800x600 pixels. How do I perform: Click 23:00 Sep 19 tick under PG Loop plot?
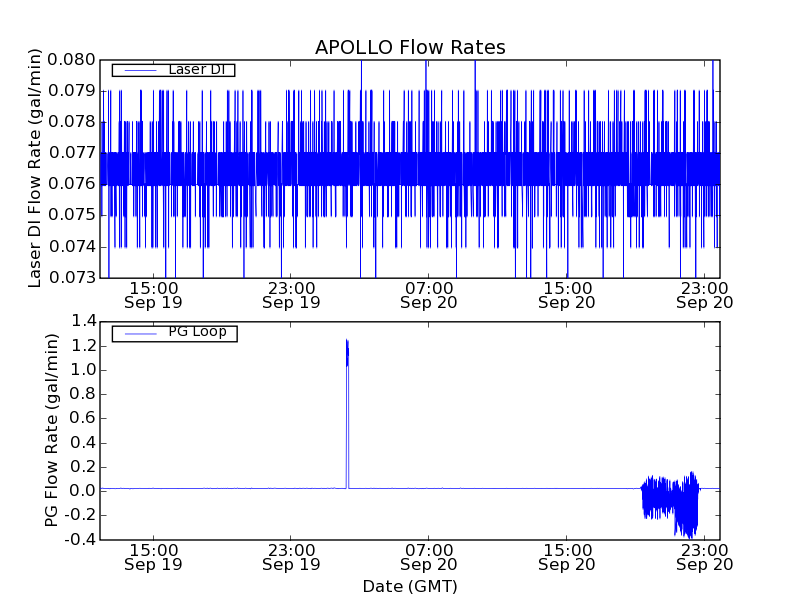pos(291,556)
